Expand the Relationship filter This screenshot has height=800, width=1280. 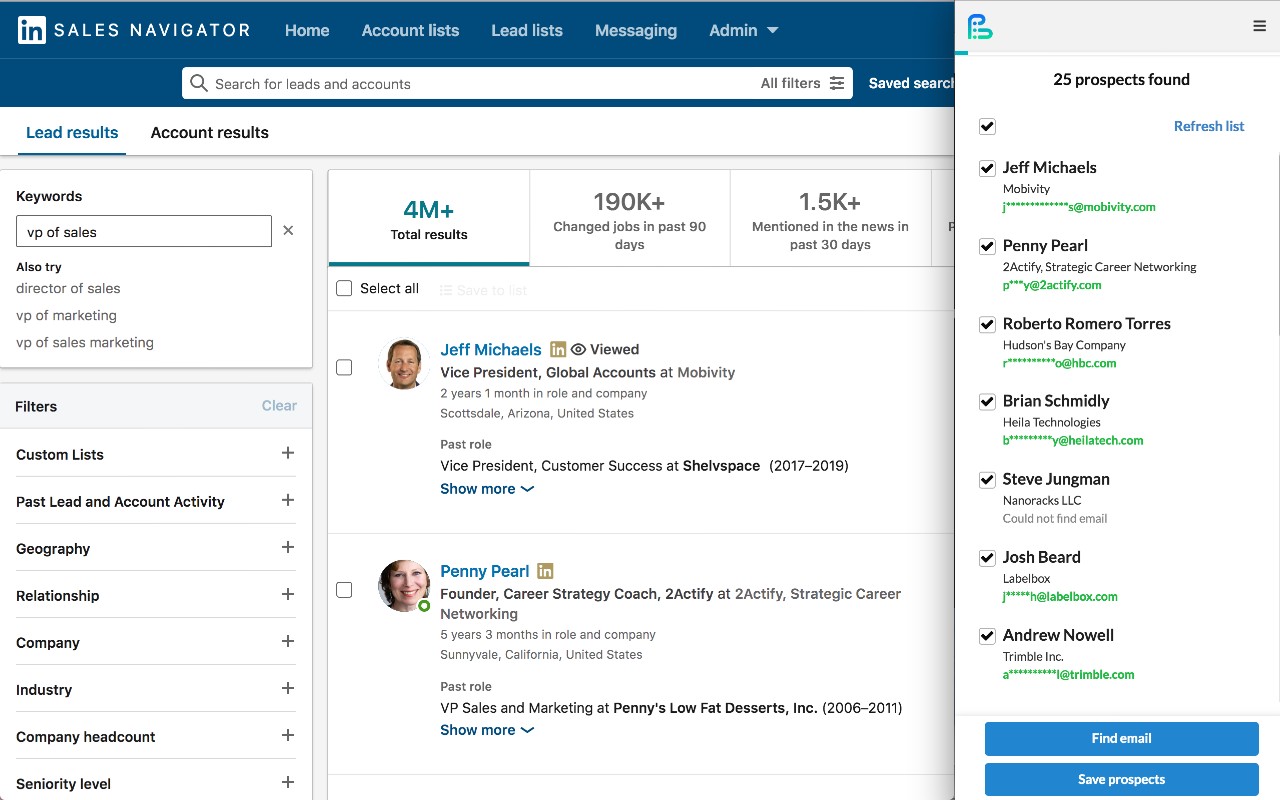pos(288,594)
